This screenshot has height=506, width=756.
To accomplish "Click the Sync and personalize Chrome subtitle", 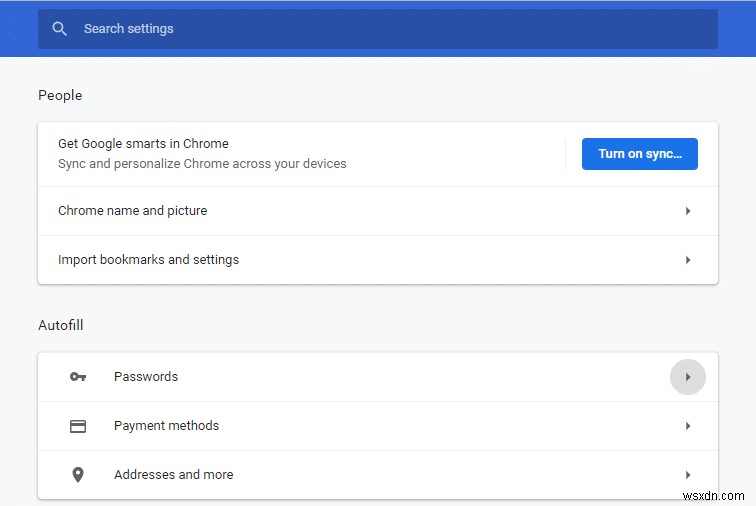I will click(x=202, y=164).
